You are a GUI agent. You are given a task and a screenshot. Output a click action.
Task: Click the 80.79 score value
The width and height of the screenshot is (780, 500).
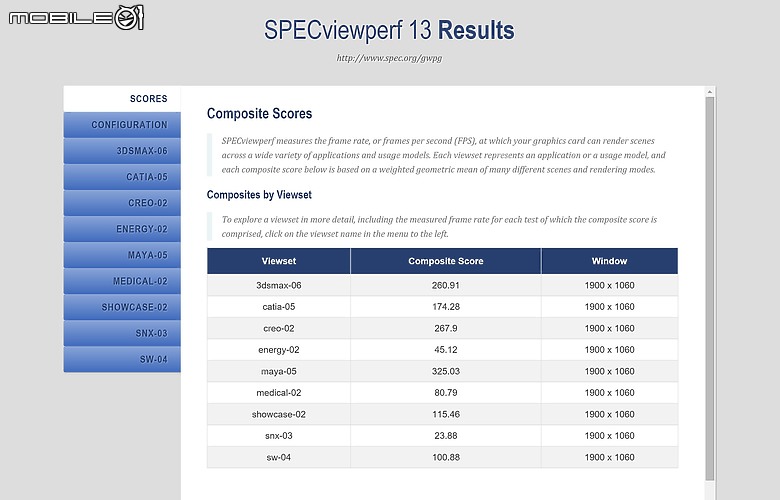click(446, 393)
